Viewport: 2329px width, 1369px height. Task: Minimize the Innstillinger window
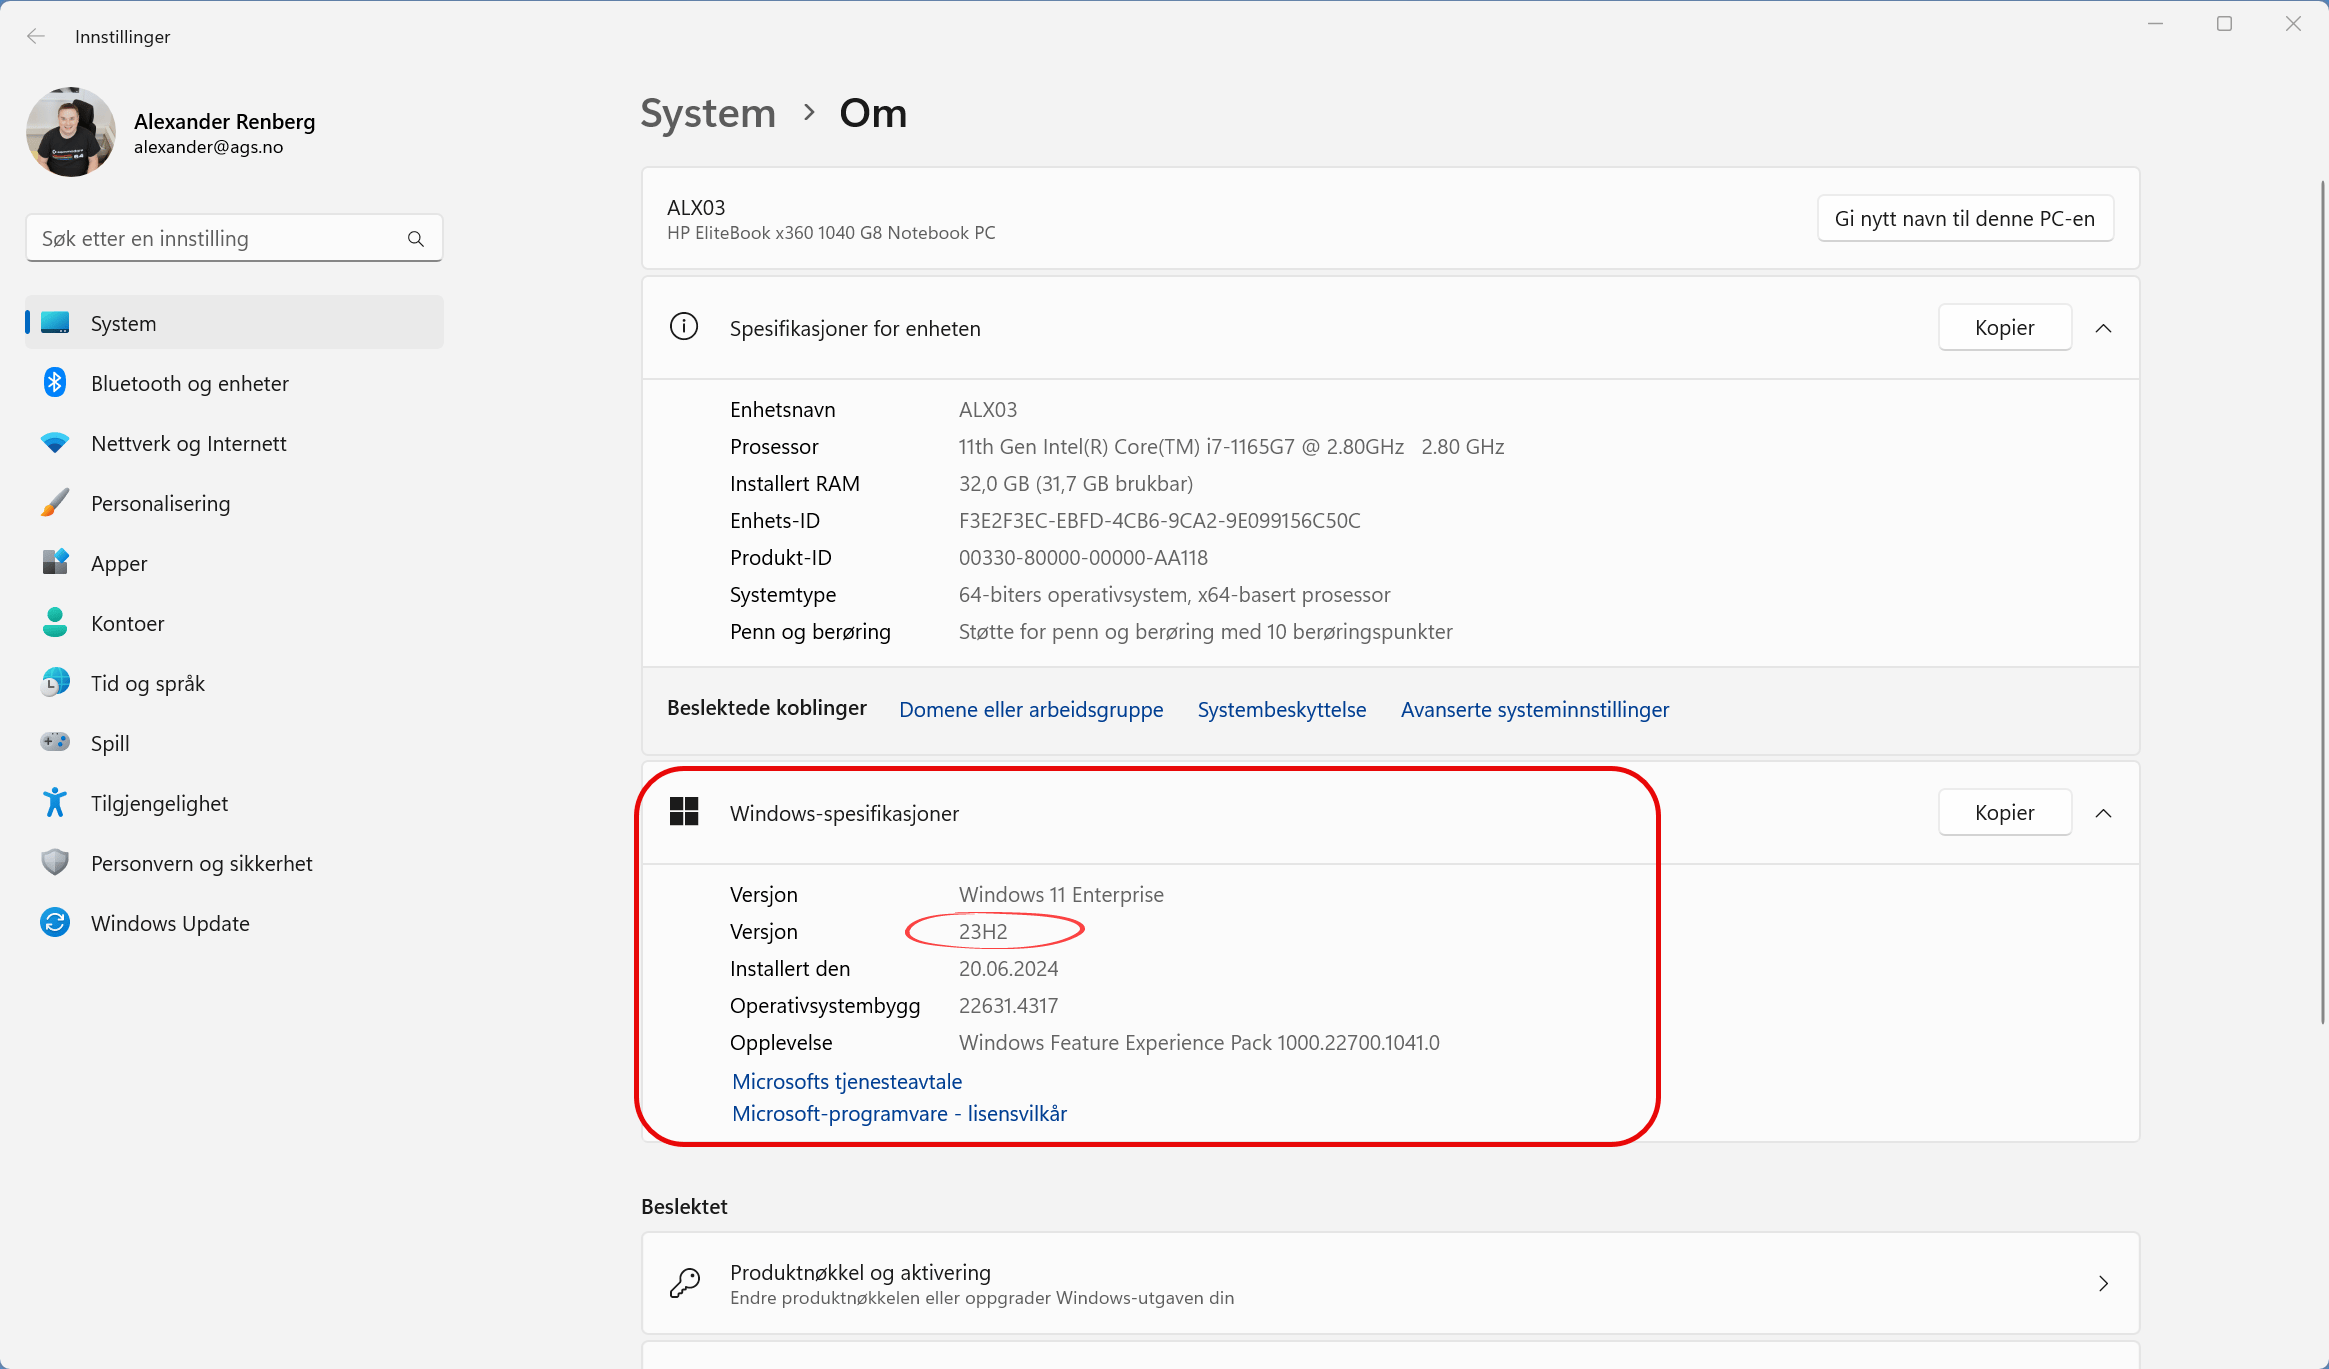click(2155, 24)
